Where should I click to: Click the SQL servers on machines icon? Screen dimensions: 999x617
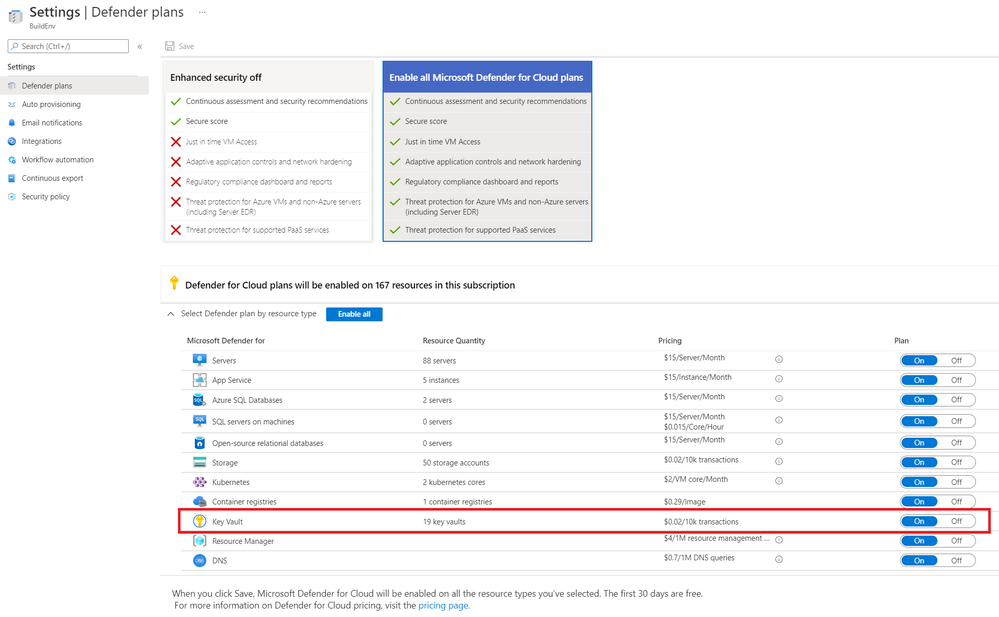coord(199,421)
